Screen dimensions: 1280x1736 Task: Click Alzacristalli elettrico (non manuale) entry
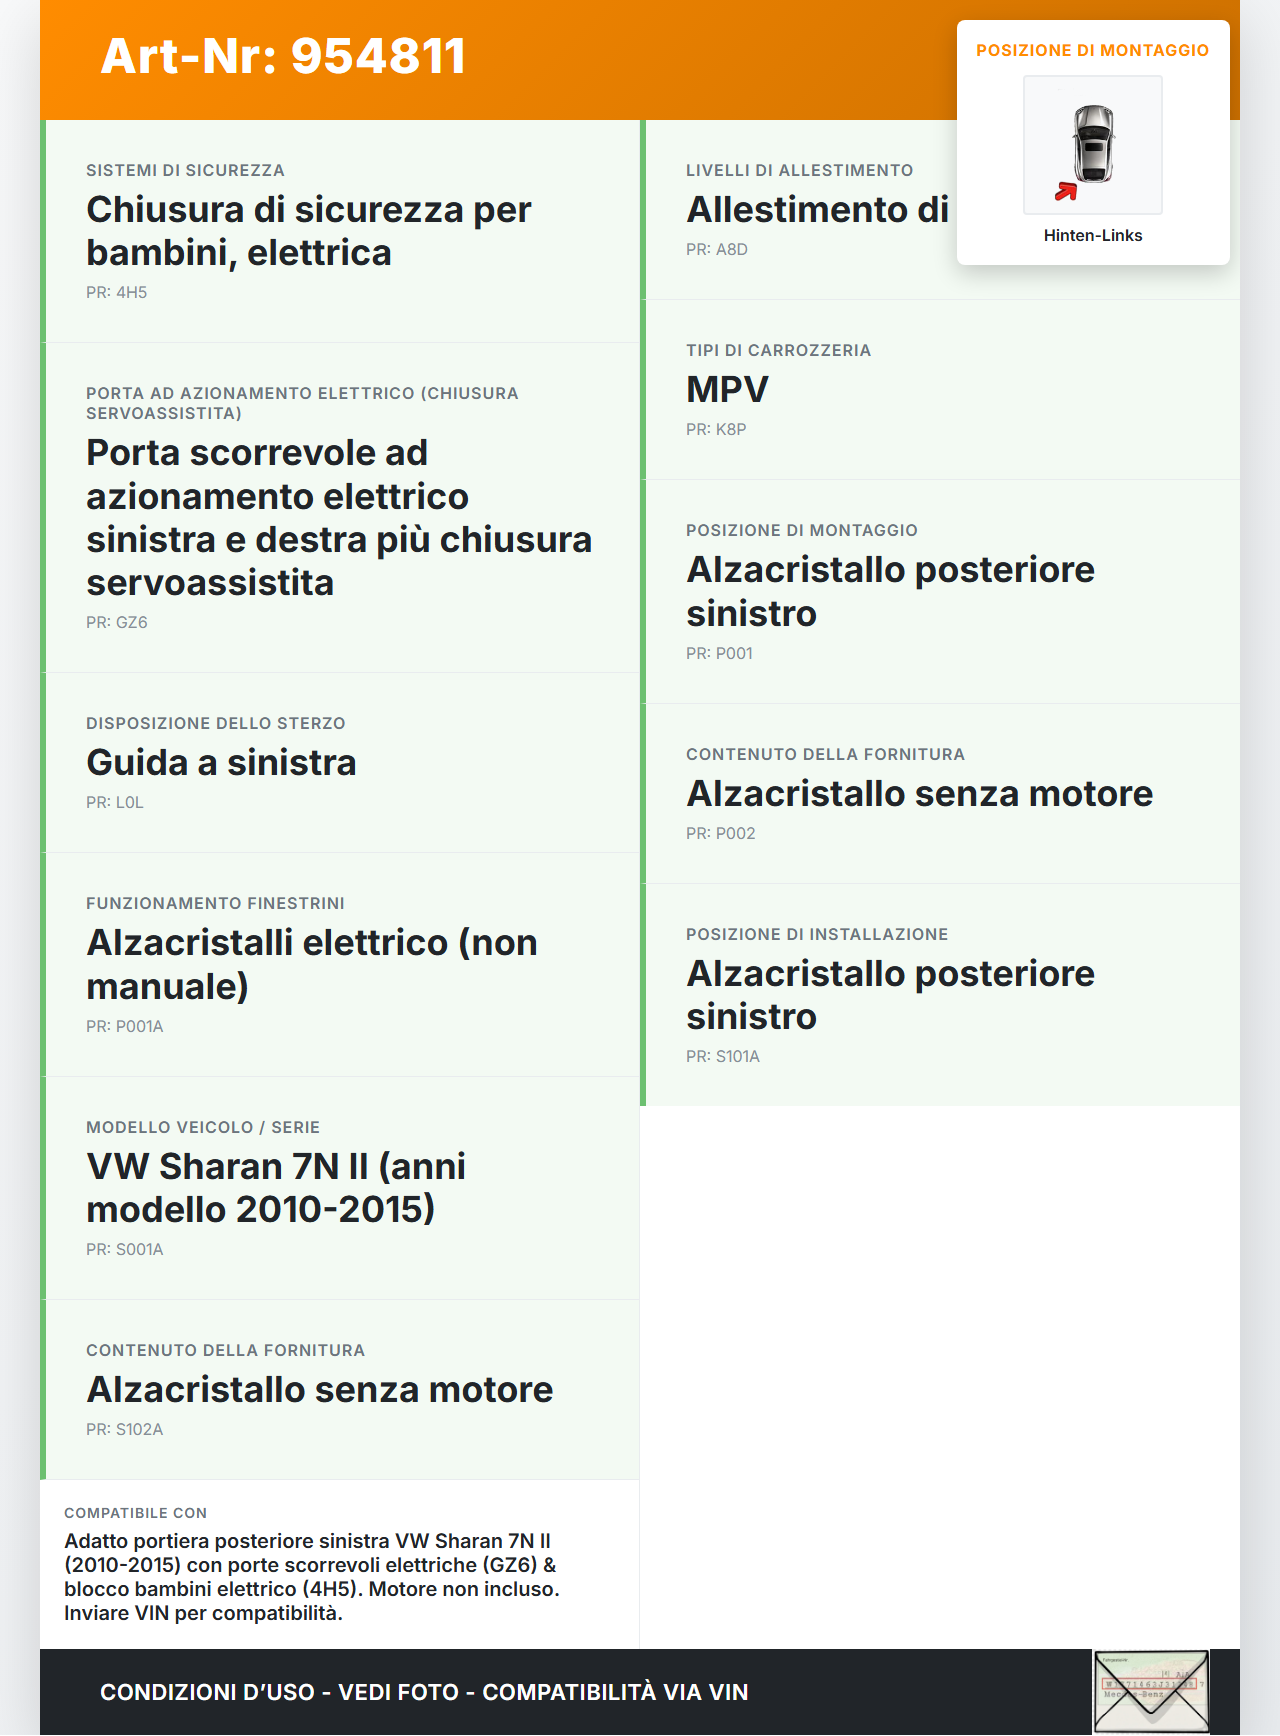pos(312,964)
